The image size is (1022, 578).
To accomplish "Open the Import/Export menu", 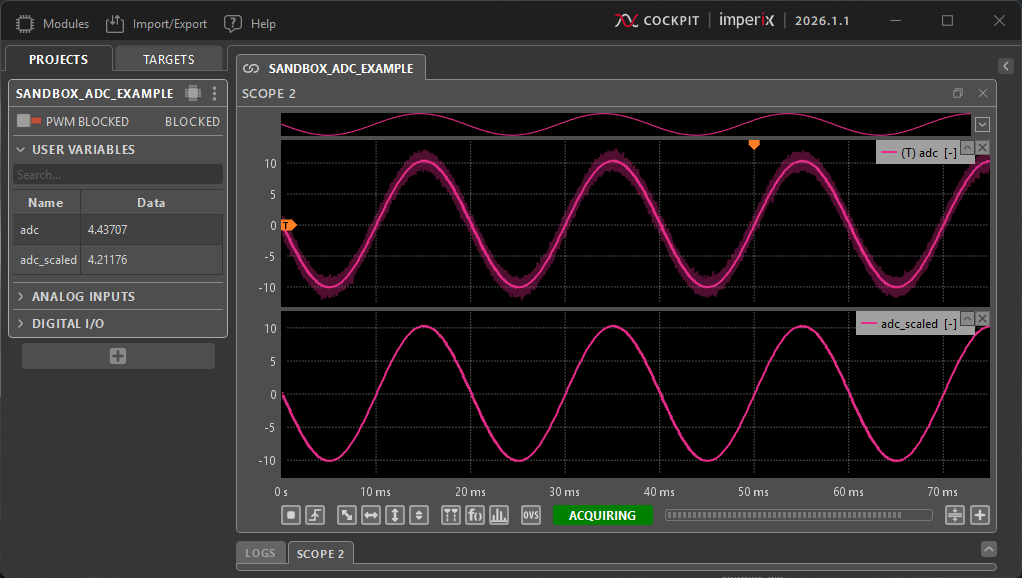I will pos(157,23).
